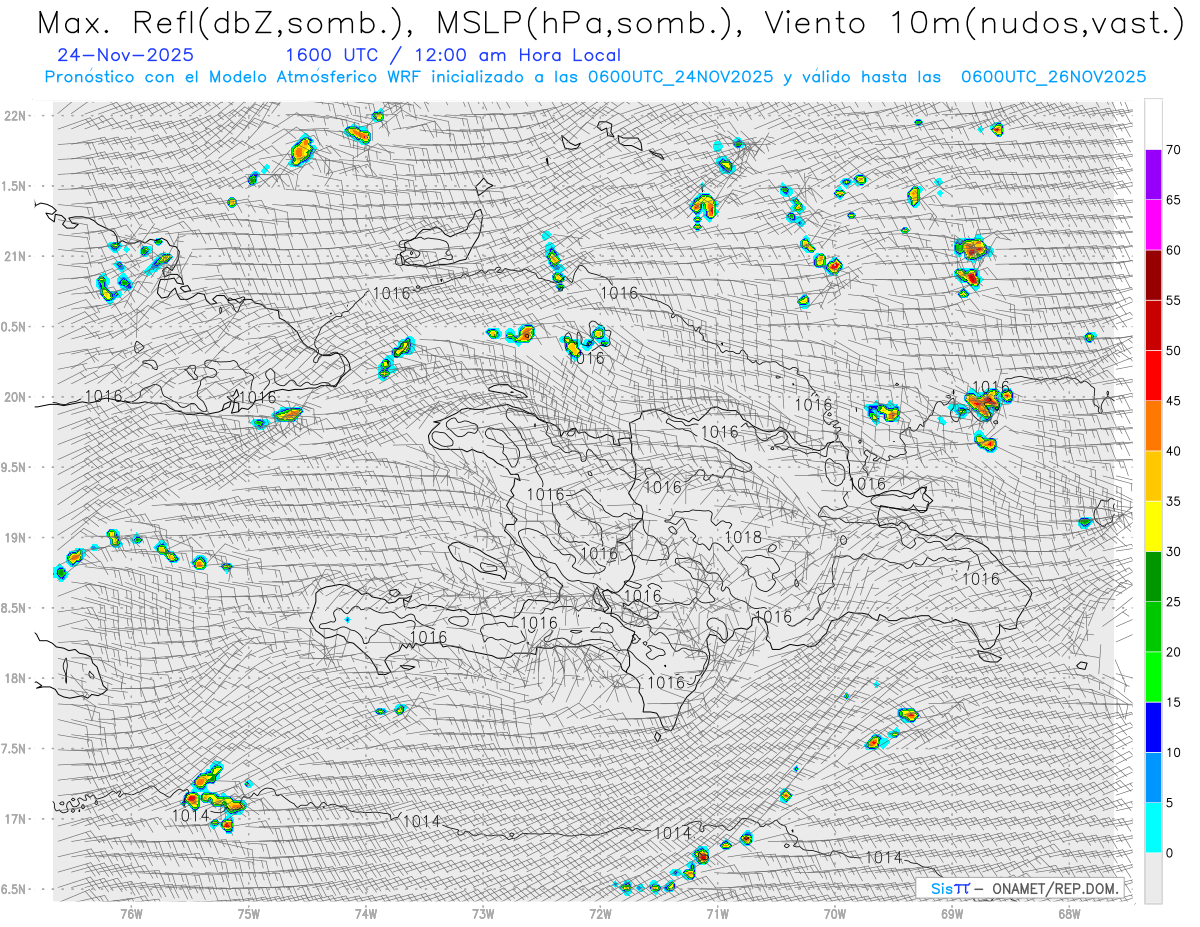The height and width of the screenshot is (927, 1200).
Task: Click the light blue 5-10 dBZ colorbar segment
Action: (1153, 777)
